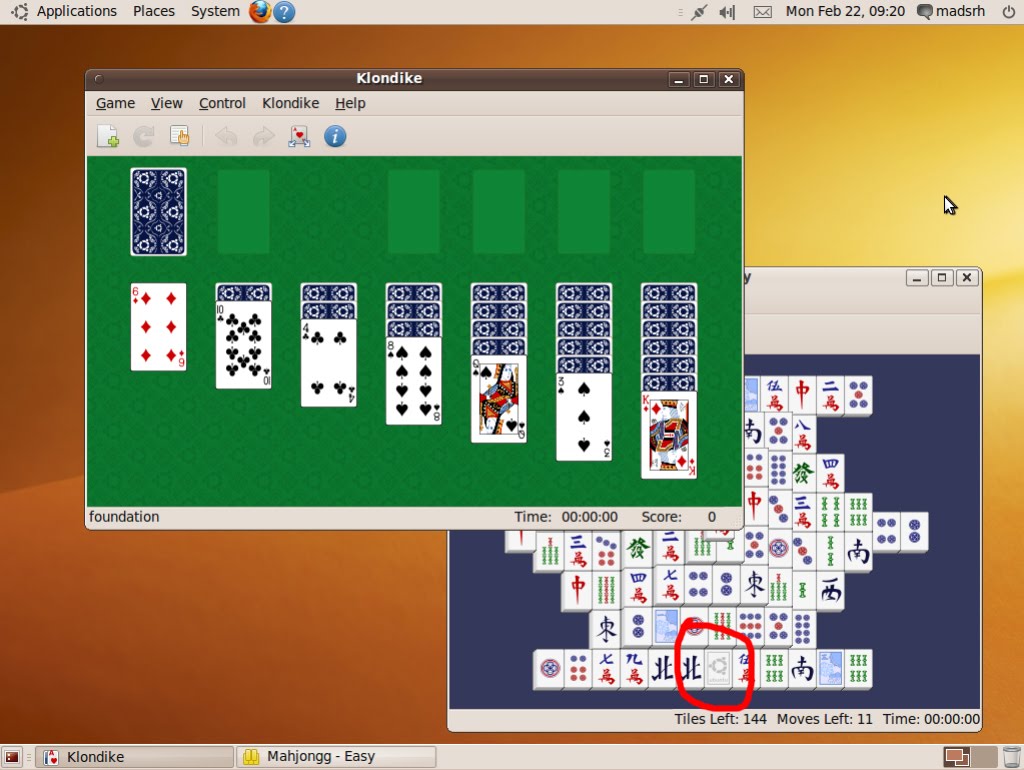Click the restart game toolbar icon

click(x=144, y=136)
